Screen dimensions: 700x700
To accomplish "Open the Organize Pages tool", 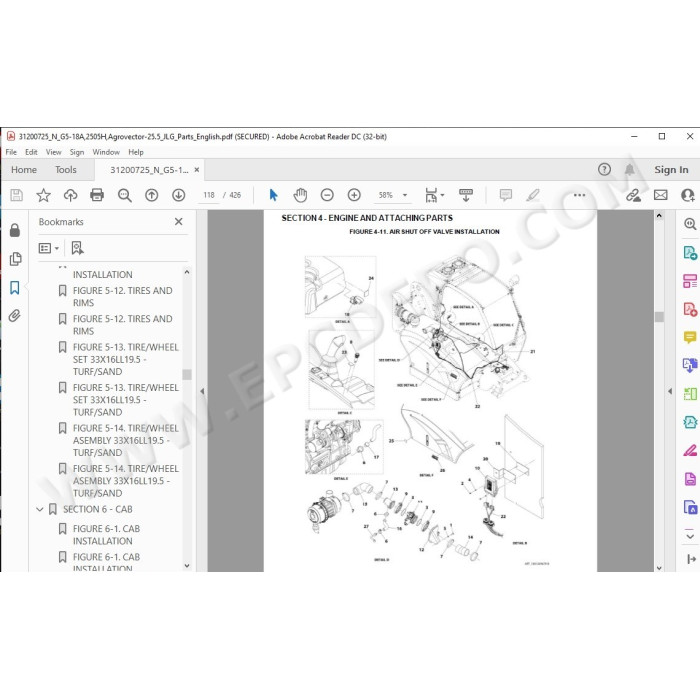I will [x=690, y=281].
